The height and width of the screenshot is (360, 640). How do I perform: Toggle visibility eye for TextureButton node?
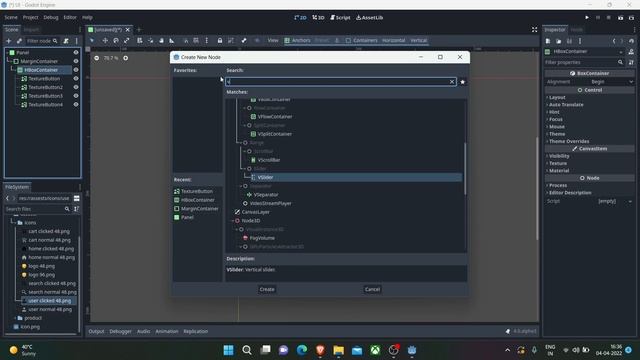pyautogui.click(x=76, y=78)
